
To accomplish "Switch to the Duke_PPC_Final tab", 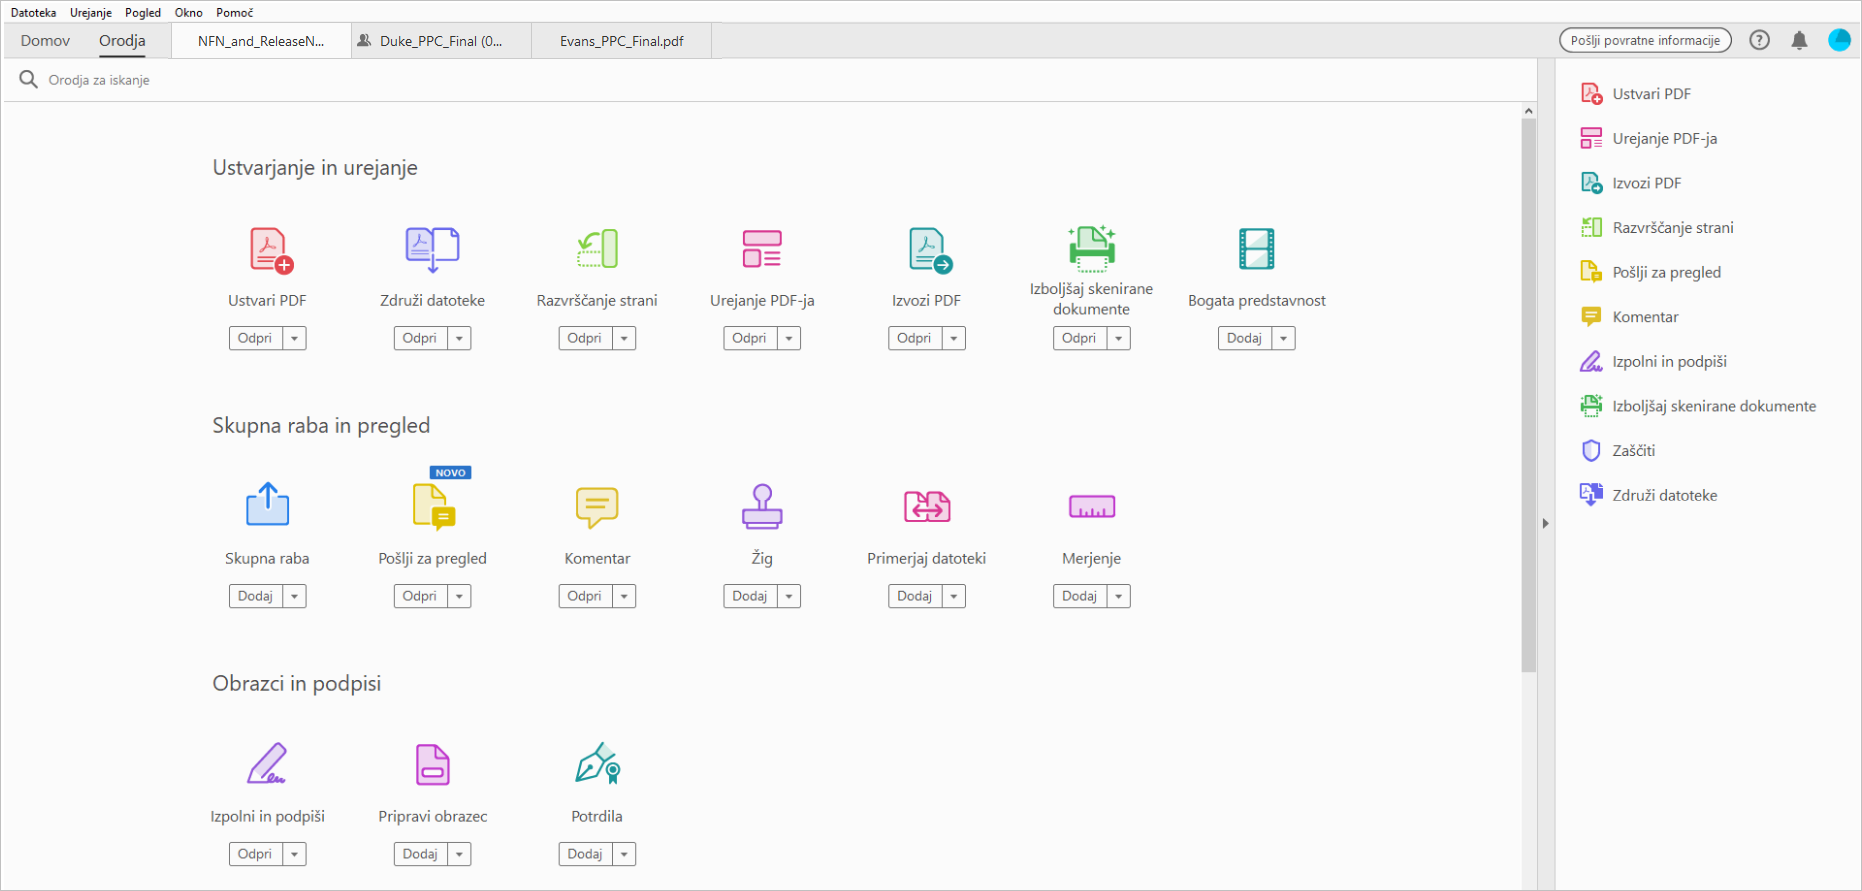I will tap(441, 41).
